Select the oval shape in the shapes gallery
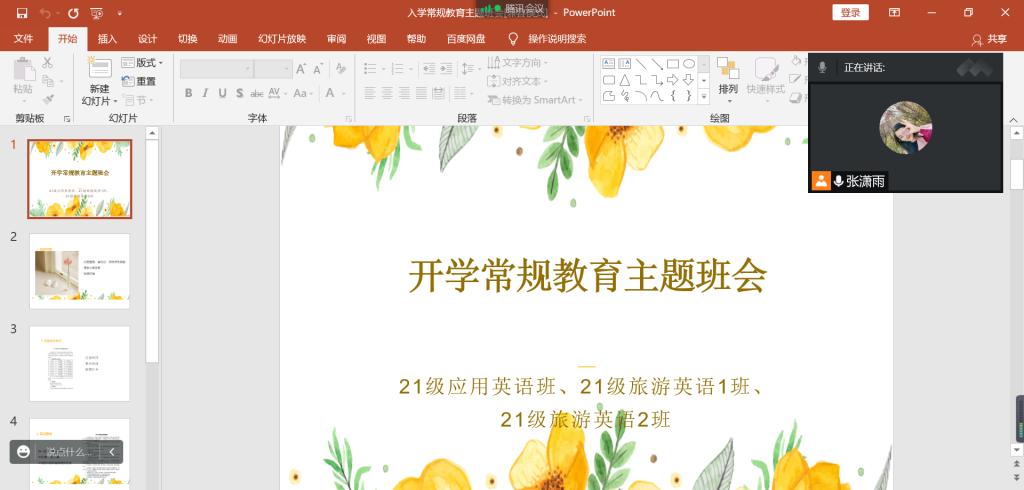The image size is (1024, 490). tap(689, 63)
